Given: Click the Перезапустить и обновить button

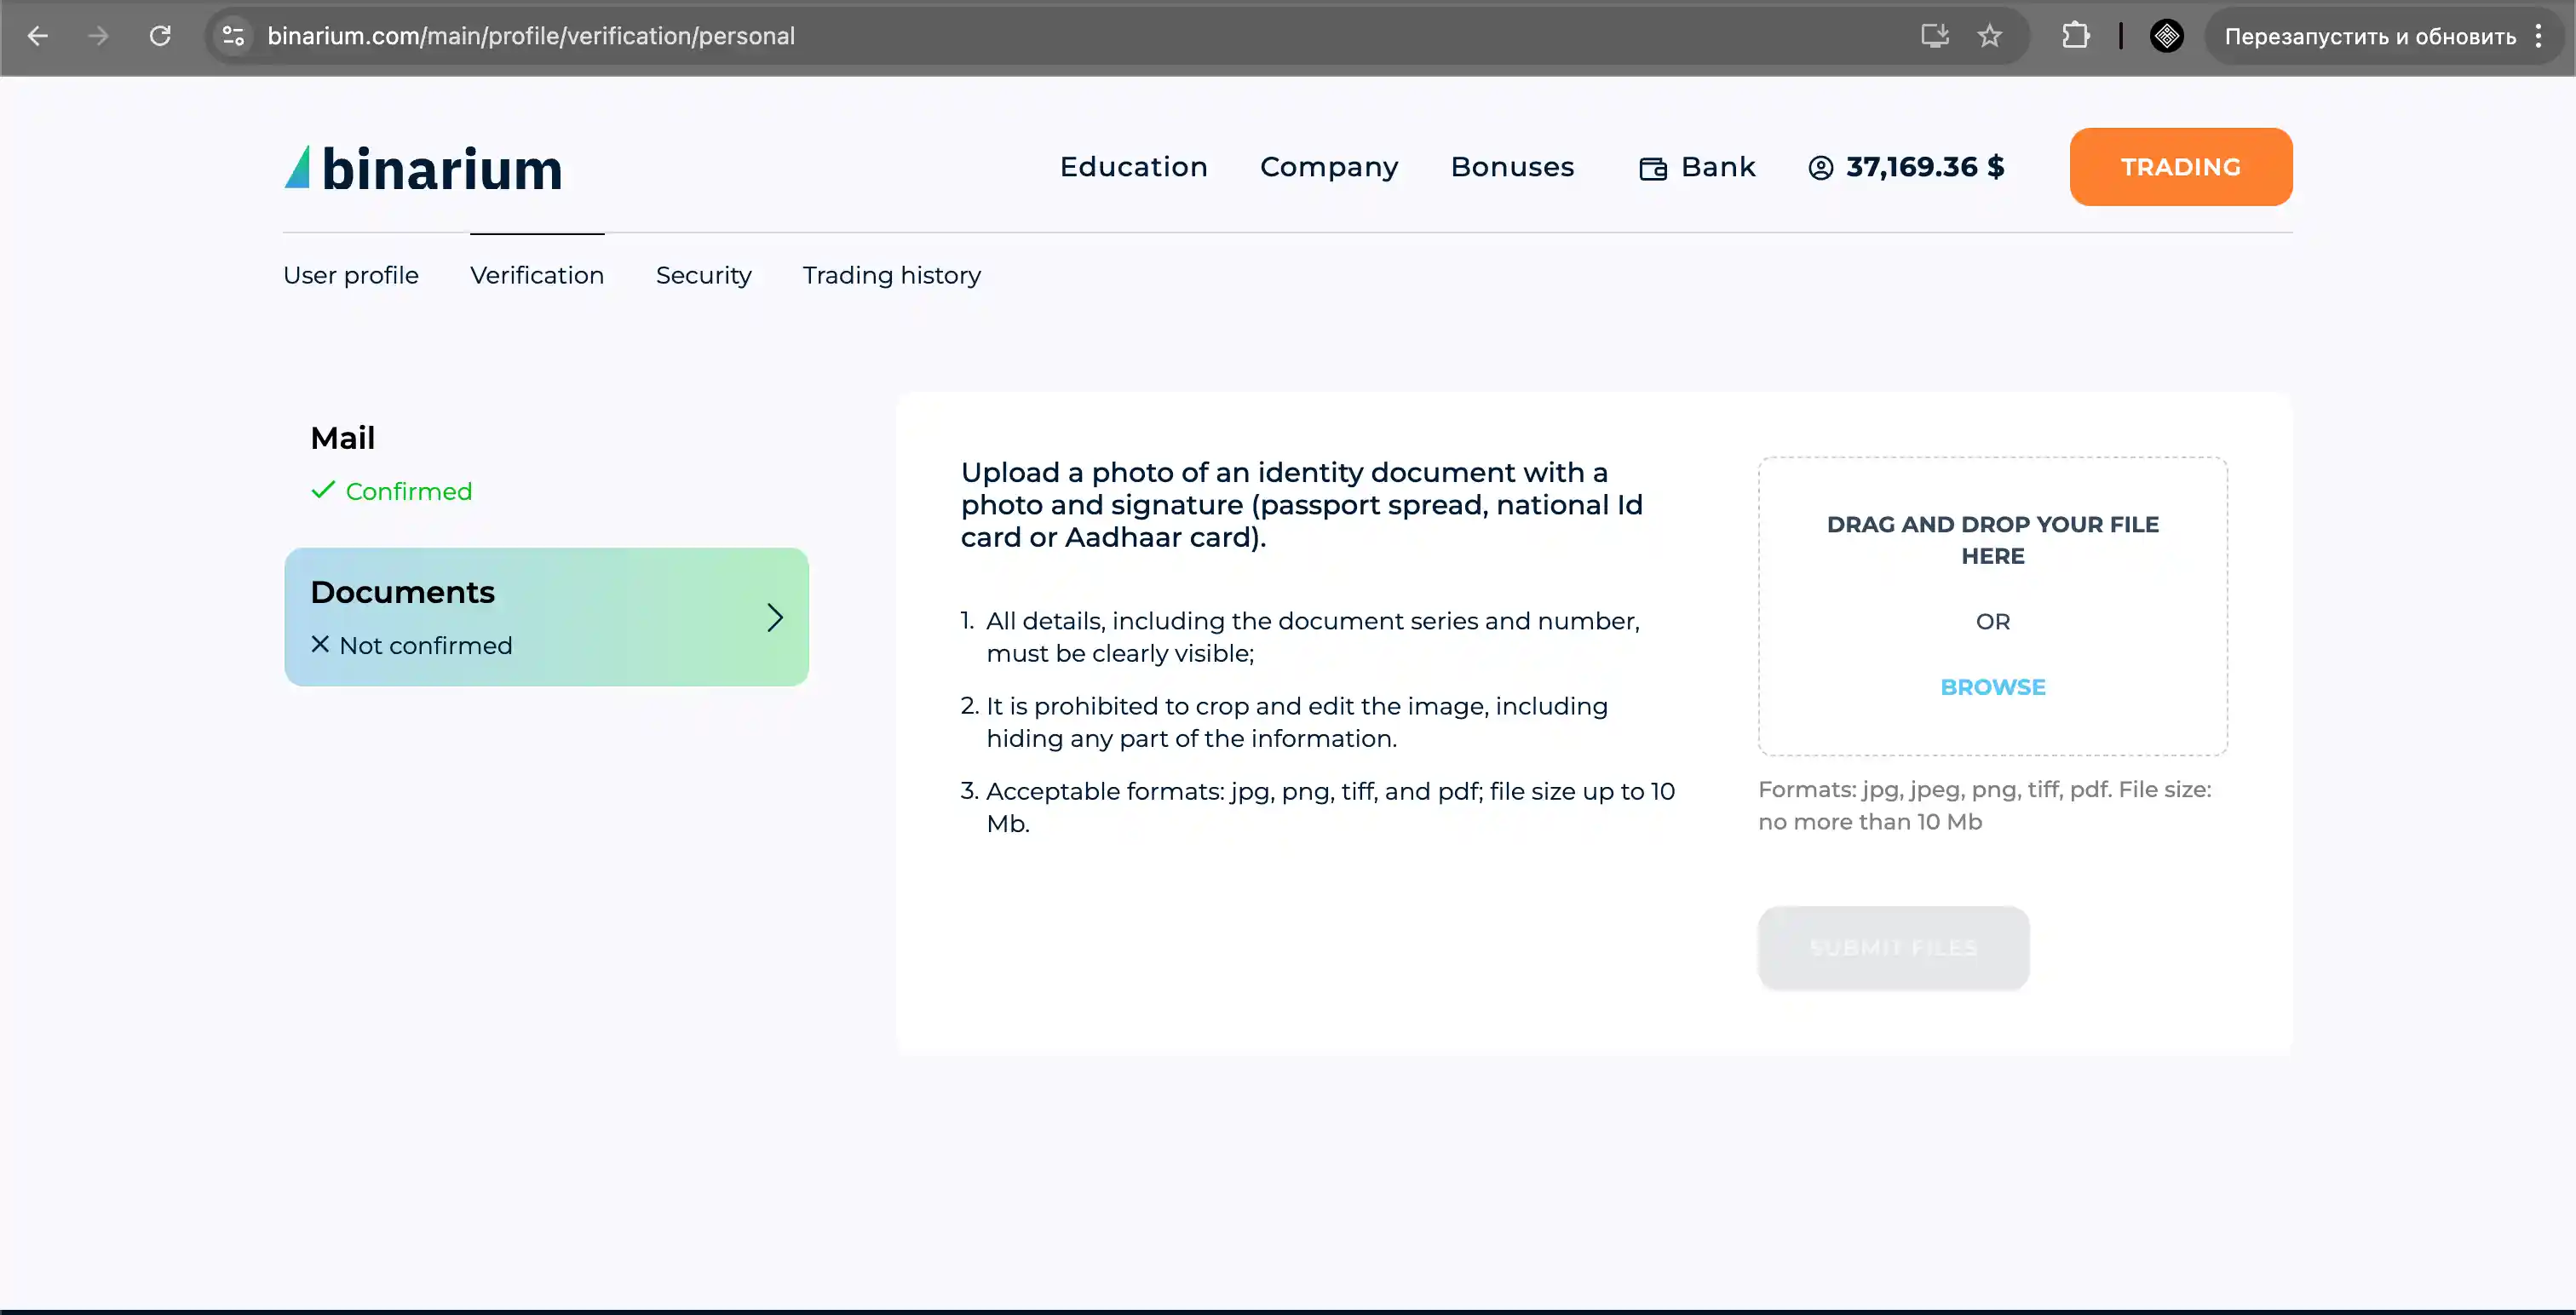Looking at the screenshot, I should (x=2370, y=36).
